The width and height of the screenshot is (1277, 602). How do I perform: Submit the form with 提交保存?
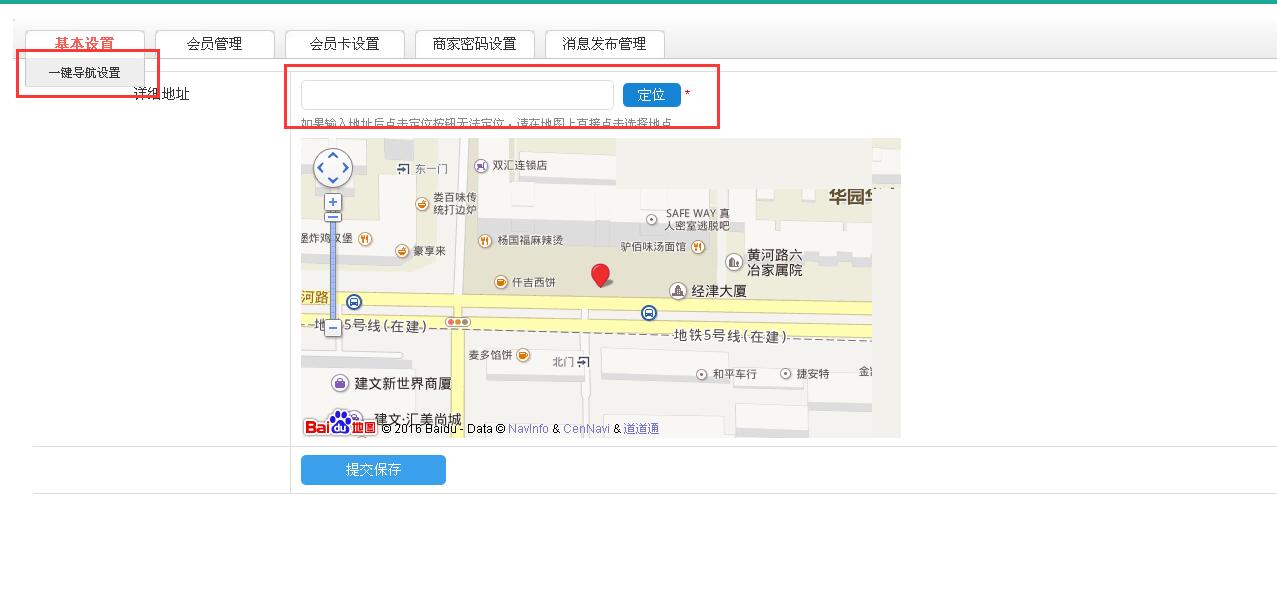pyautogui.click(x=373, y=470)
